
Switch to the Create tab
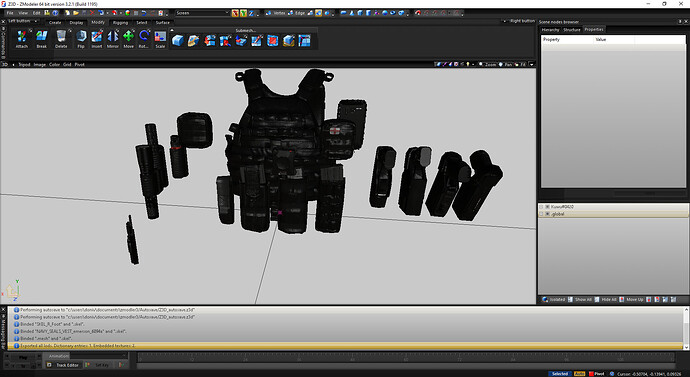pyautogui.click(x=55, y=22)
